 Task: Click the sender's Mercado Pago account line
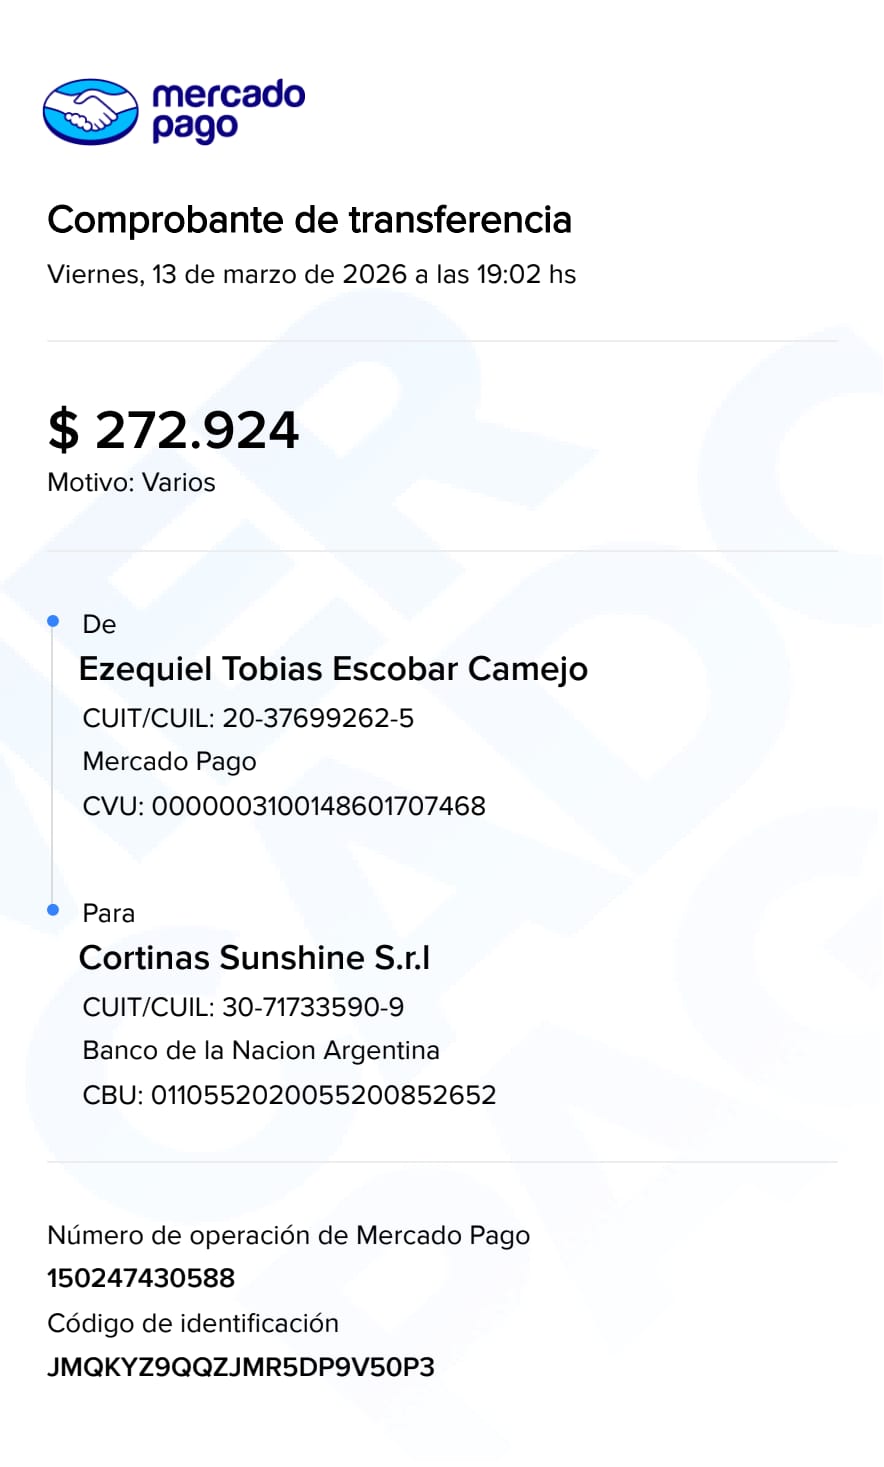169,761
